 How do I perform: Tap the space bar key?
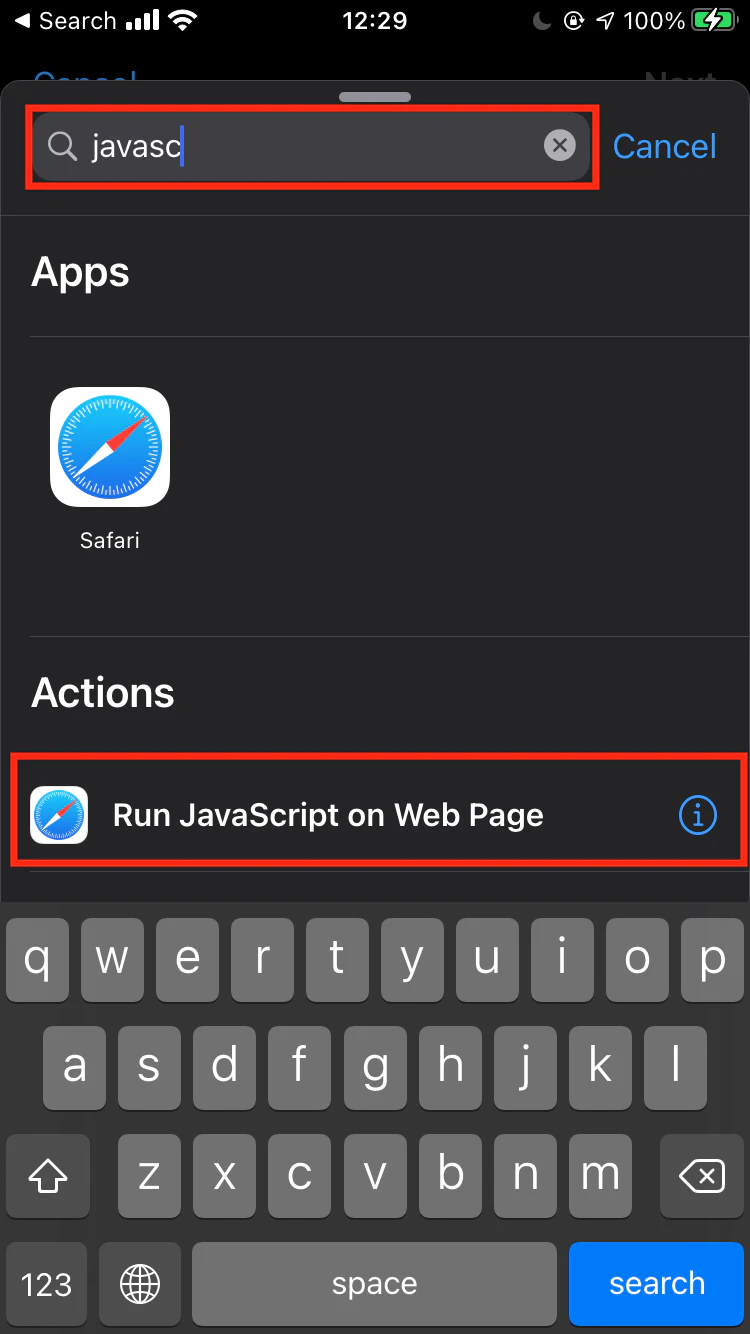[374, 1284]
